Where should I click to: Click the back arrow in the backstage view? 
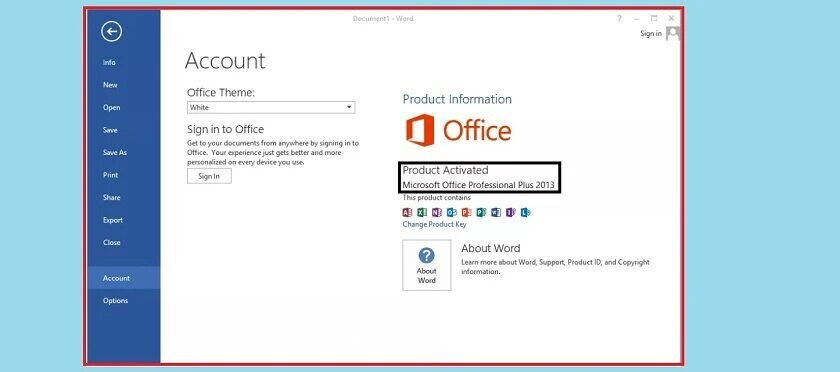[x=111, y=32]
